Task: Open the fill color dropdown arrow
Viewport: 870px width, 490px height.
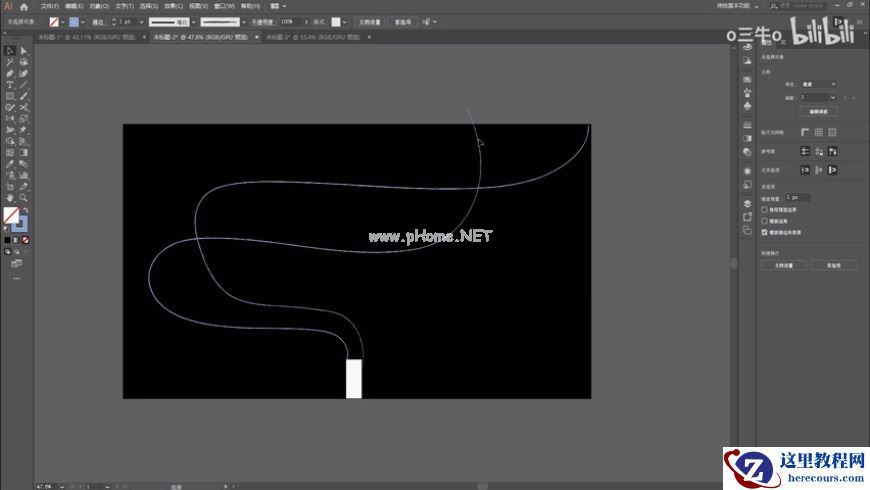Action: (x=63, y=22)
